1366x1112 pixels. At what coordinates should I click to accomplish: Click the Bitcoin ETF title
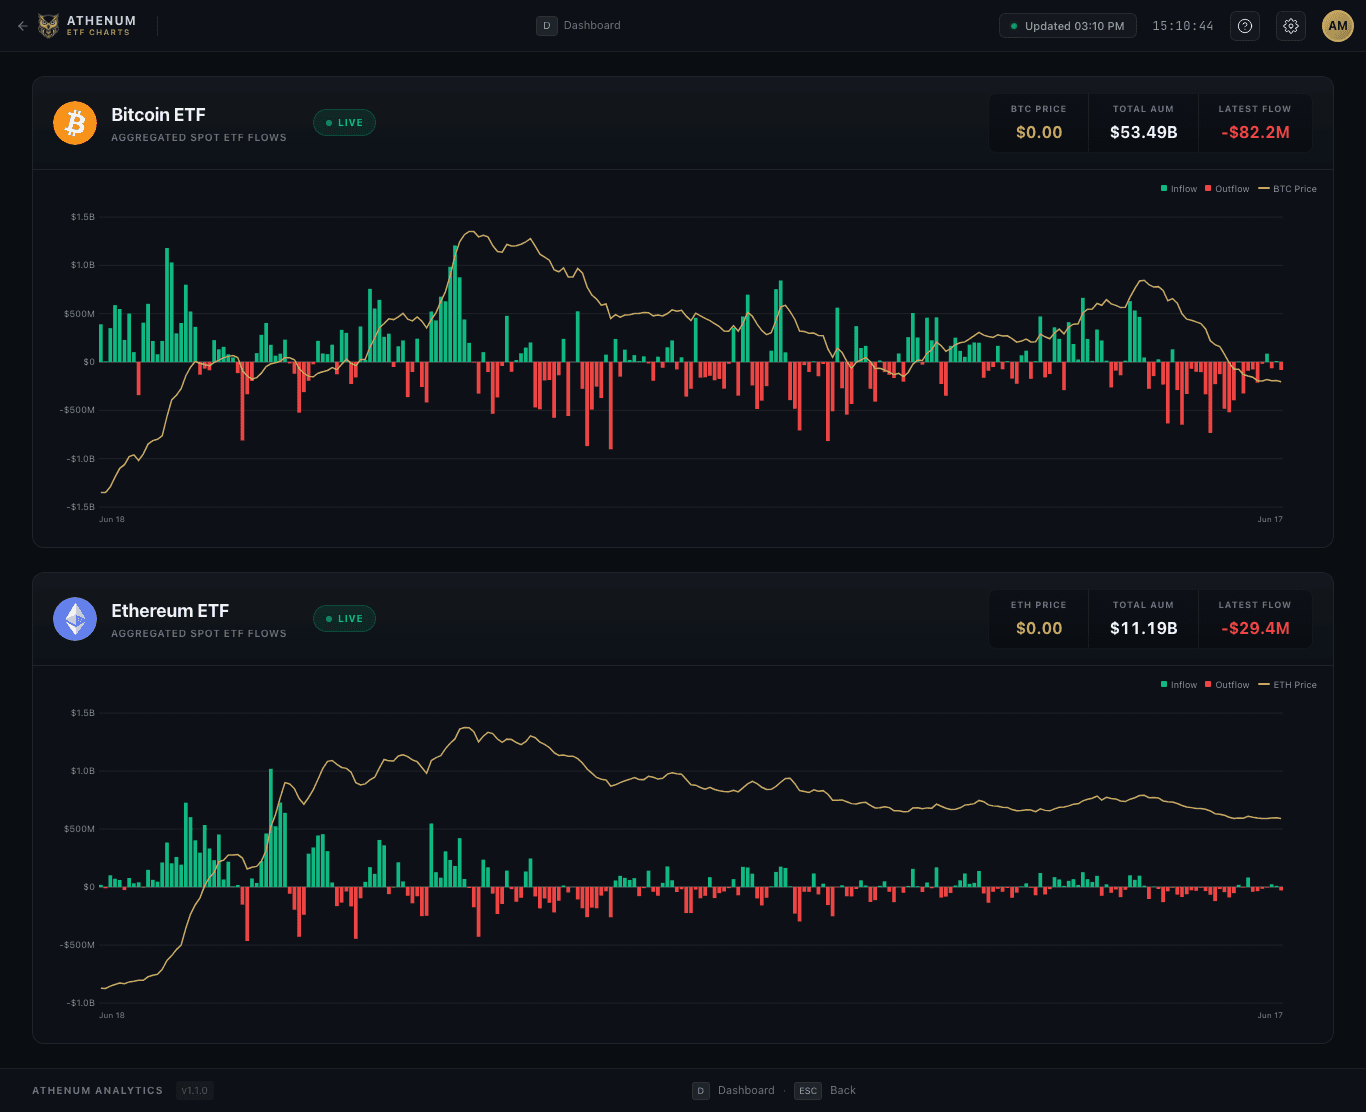pos(158,115)
